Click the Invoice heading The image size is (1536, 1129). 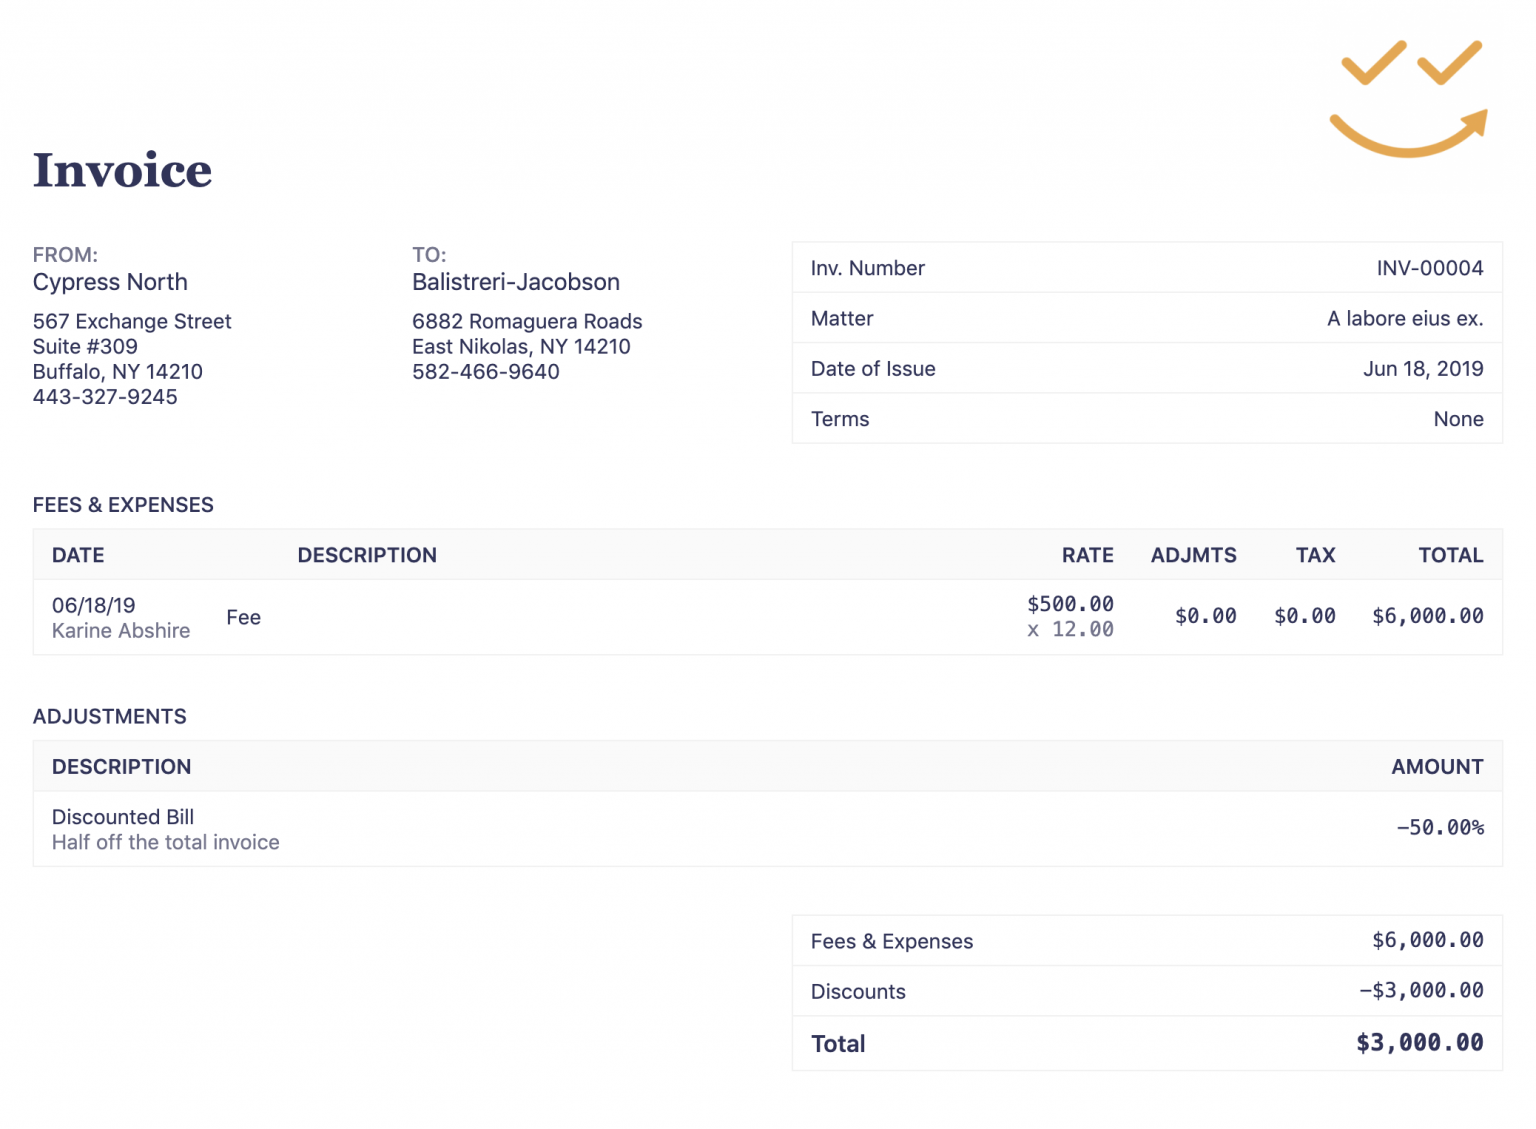[122, 170]
